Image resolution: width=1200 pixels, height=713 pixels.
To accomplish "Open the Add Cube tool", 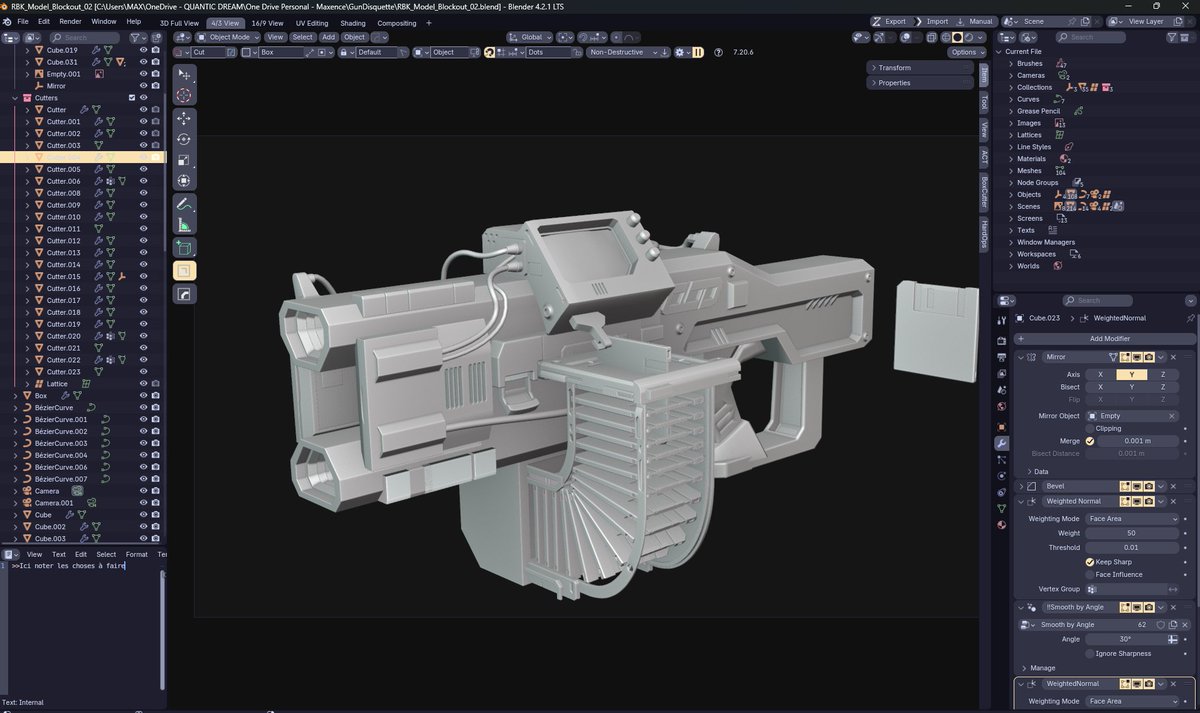I will 183,249.
